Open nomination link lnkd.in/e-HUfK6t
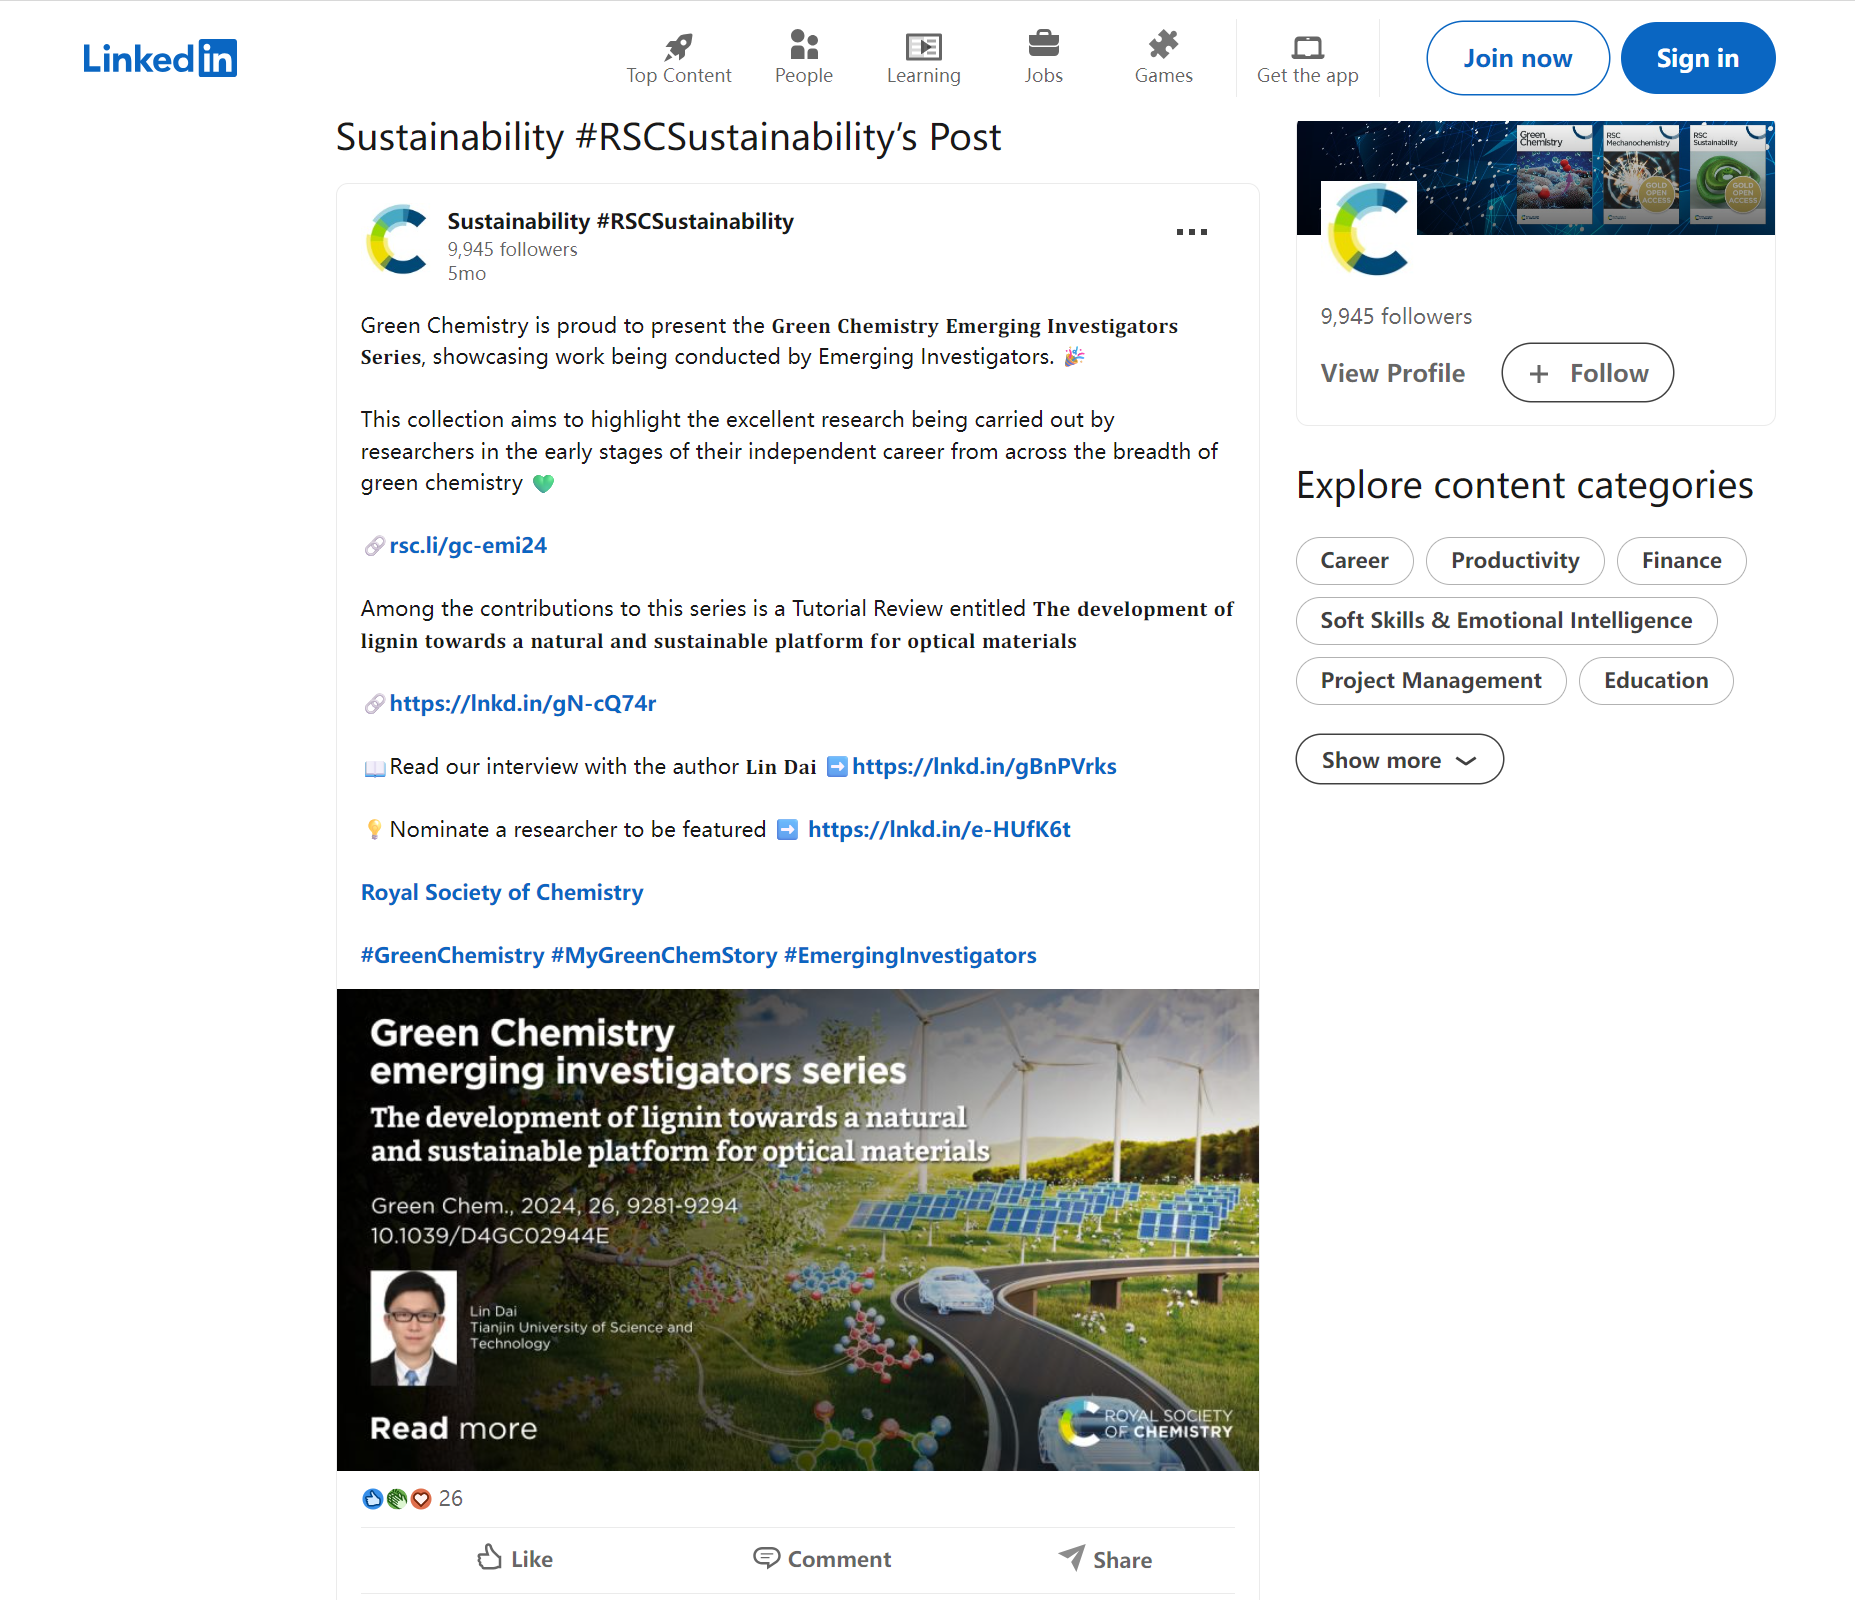 click(x=939, y=829)
